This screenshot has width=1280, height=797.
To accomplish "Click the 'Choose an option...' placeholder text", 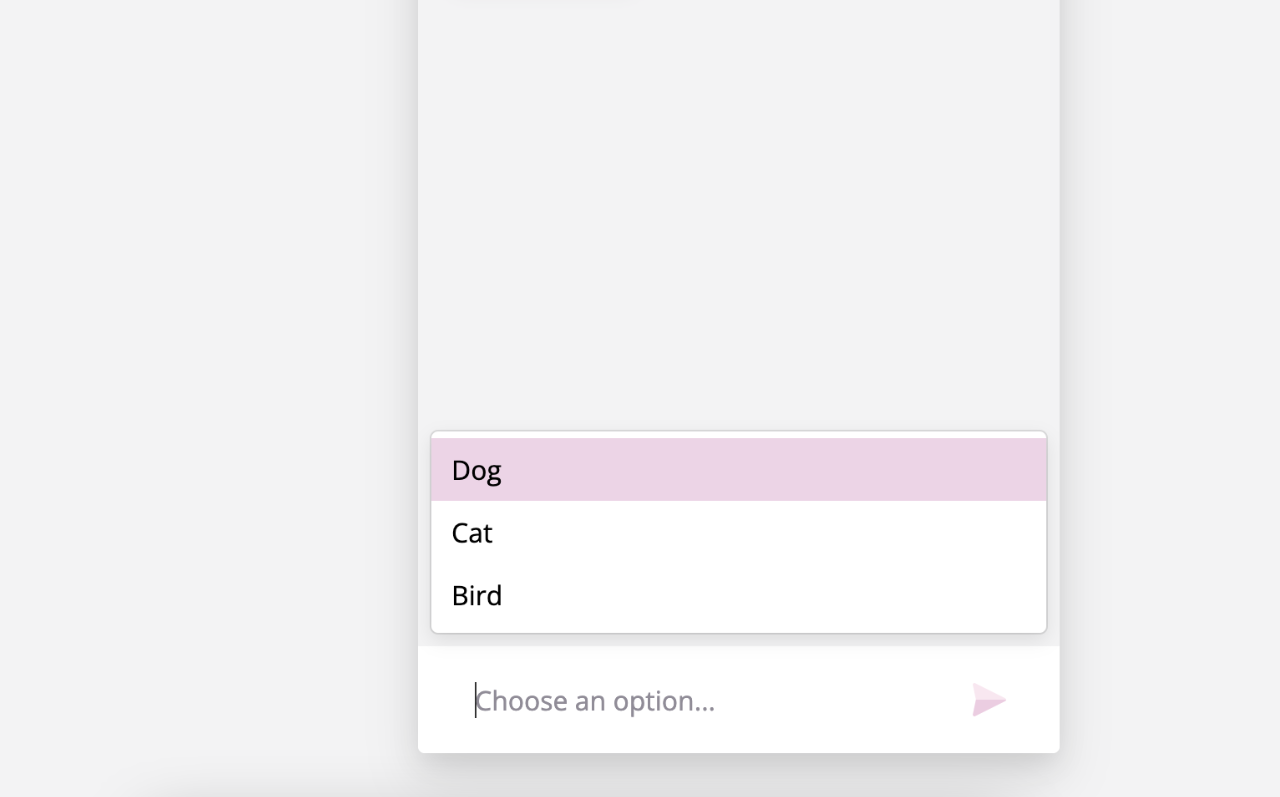I will click(x=595, y=701).
